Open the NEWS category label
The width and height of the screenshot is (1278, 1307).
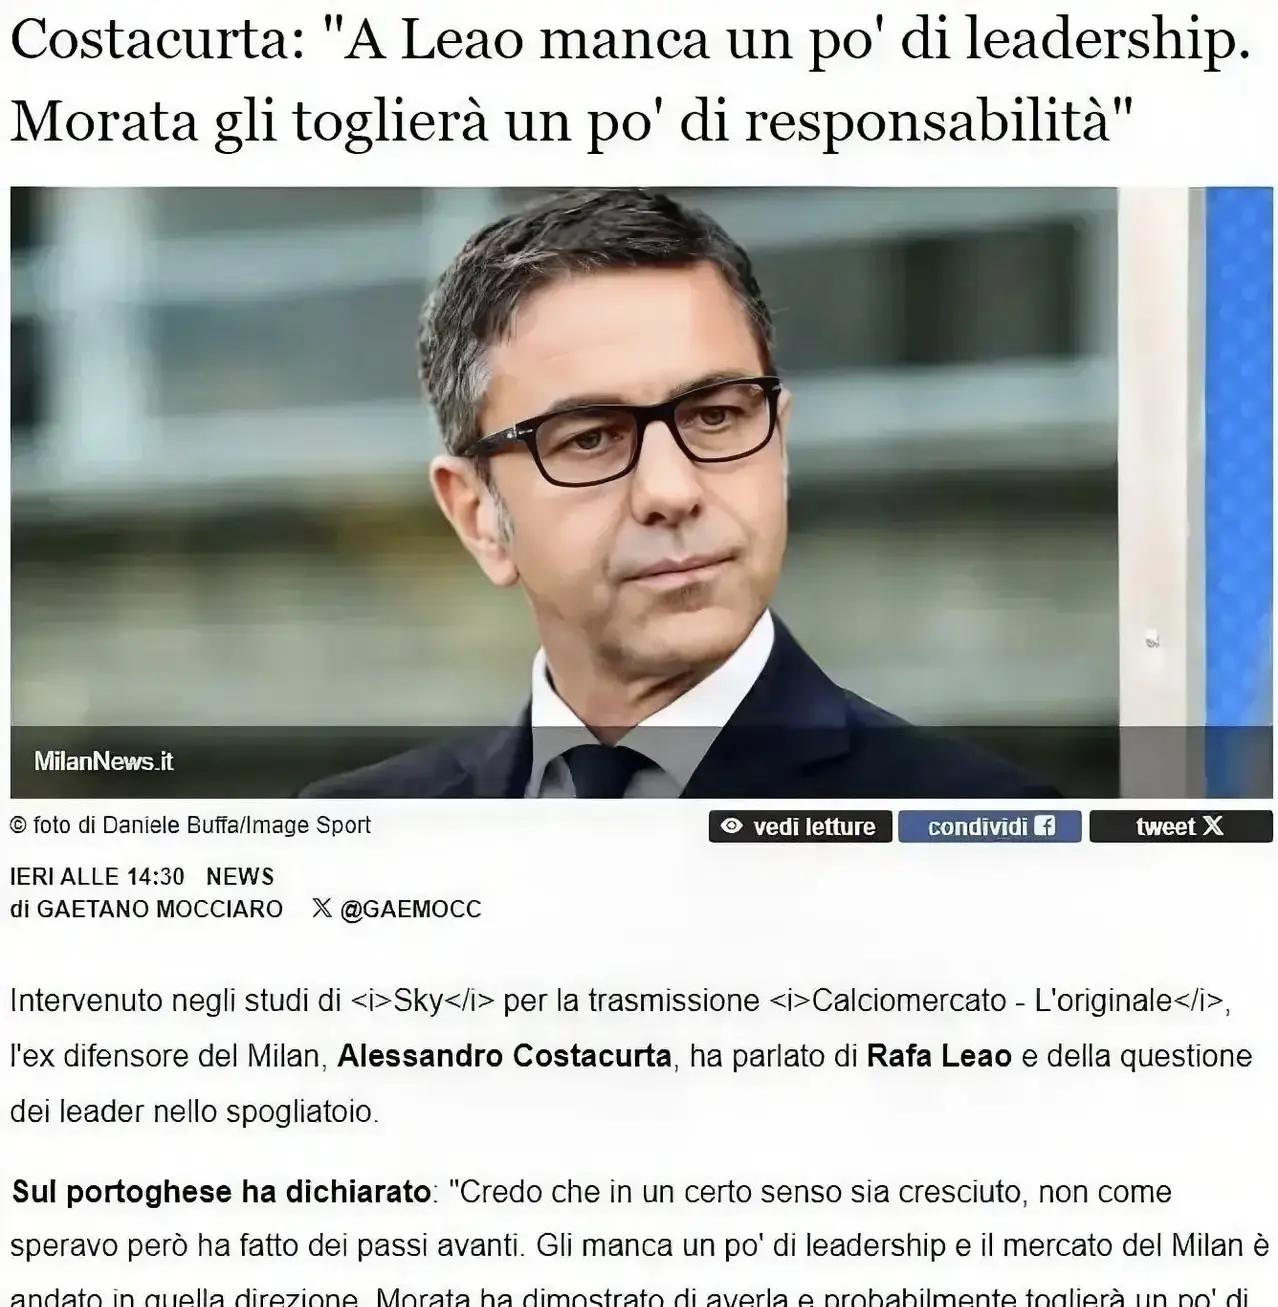[x=240, y=877]
